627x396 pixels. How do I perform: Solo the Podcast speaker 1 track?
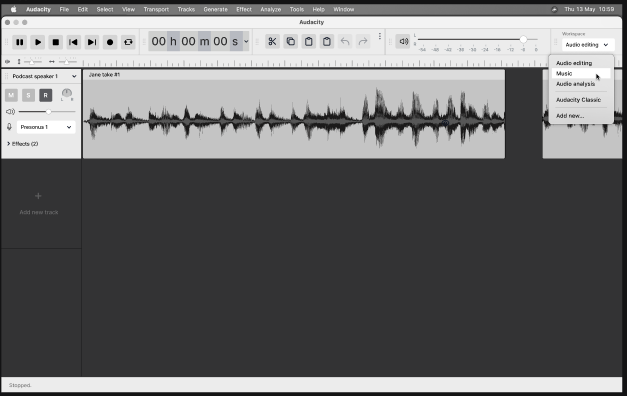[x=28, y=95]
